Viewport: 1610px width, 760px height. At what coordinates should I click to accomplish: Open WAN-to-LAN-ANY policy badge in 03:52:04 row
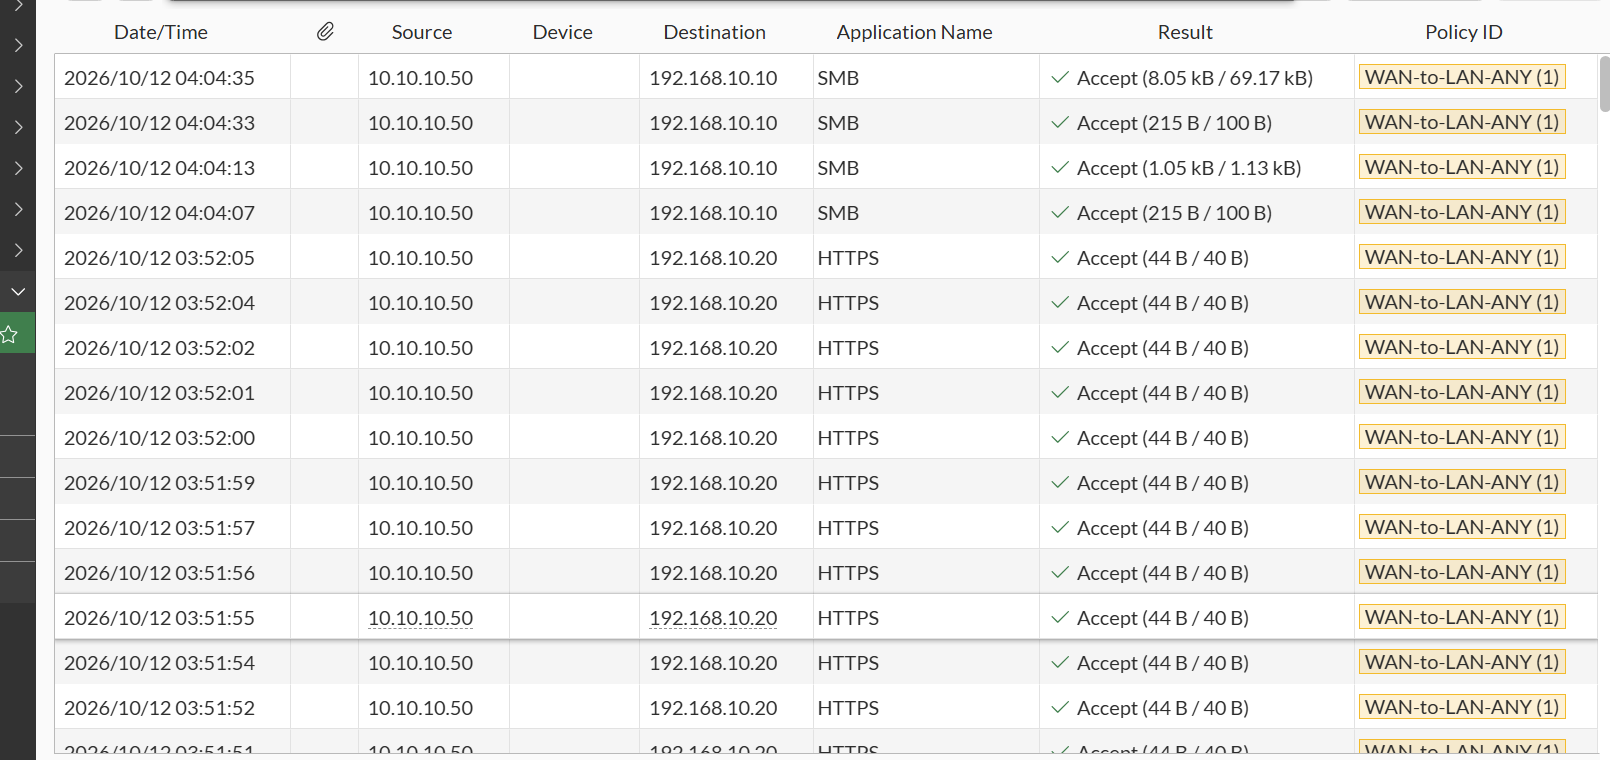click(1462, 302)
